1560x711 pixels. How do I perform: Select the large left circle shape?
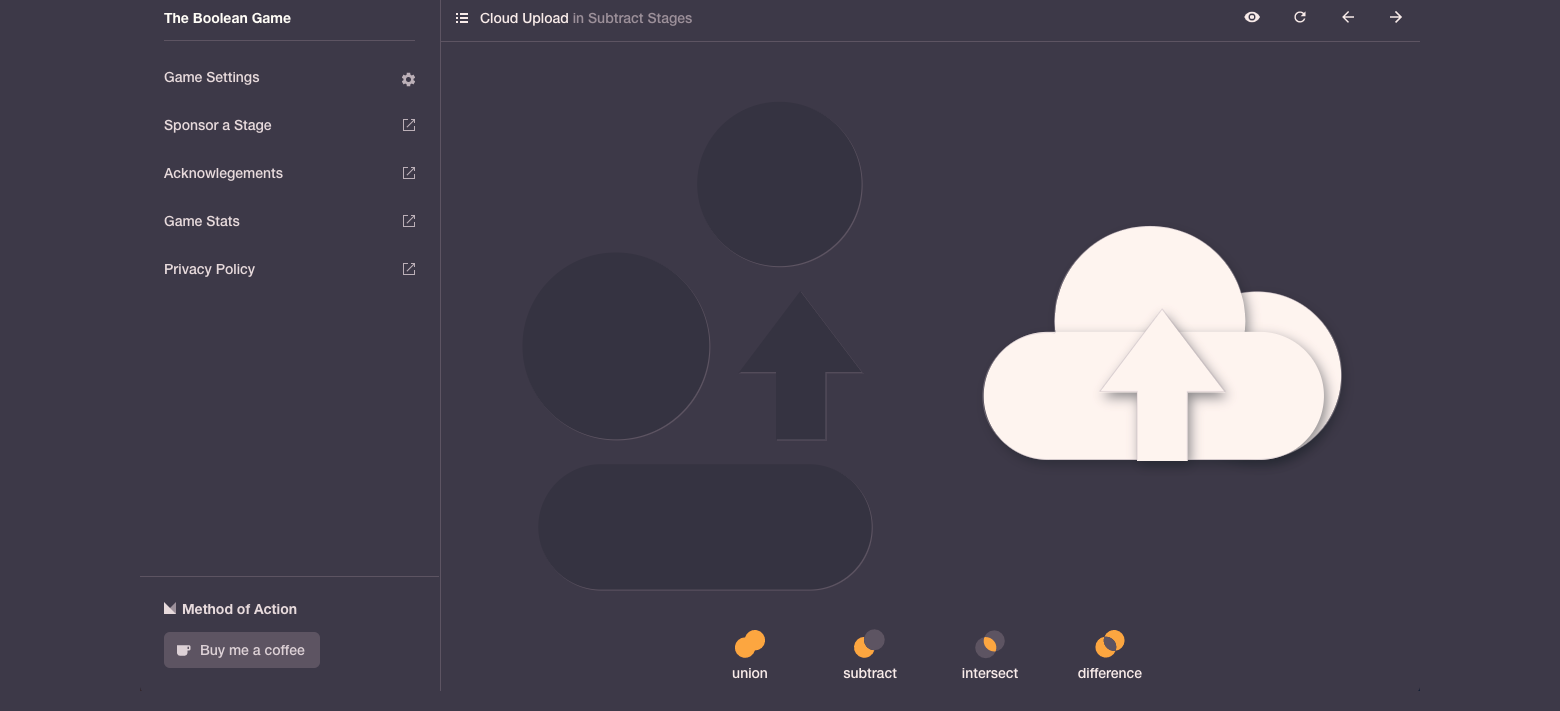pyautogui.click(x=616, y=346)
